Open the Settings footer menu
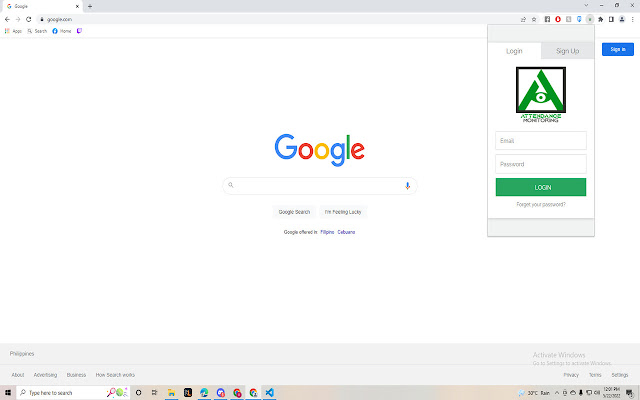 coord(620,375)
